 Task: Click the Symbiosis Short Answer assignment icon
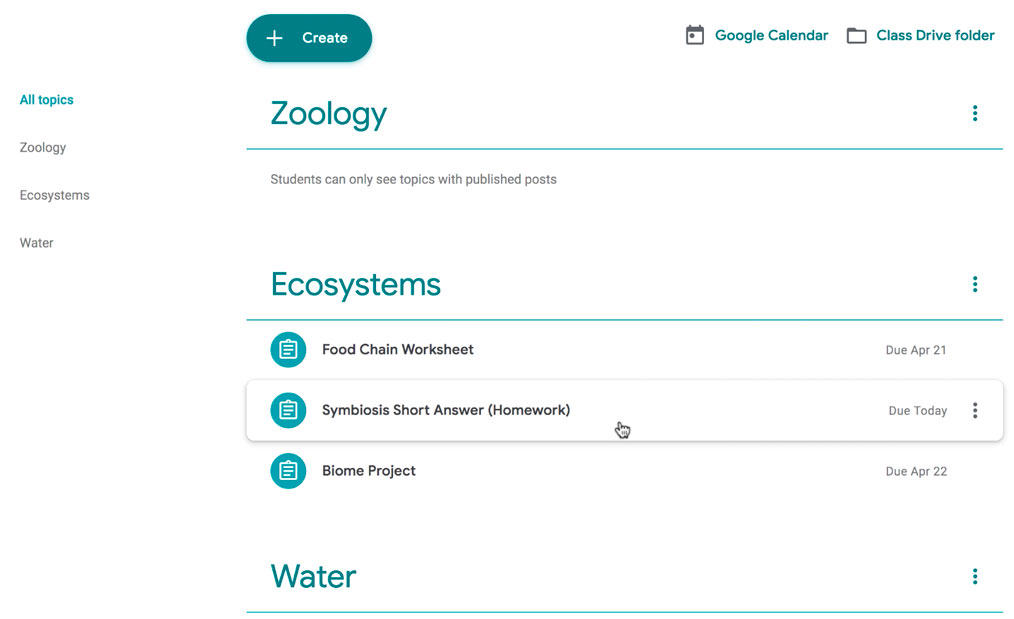(288, 410)
